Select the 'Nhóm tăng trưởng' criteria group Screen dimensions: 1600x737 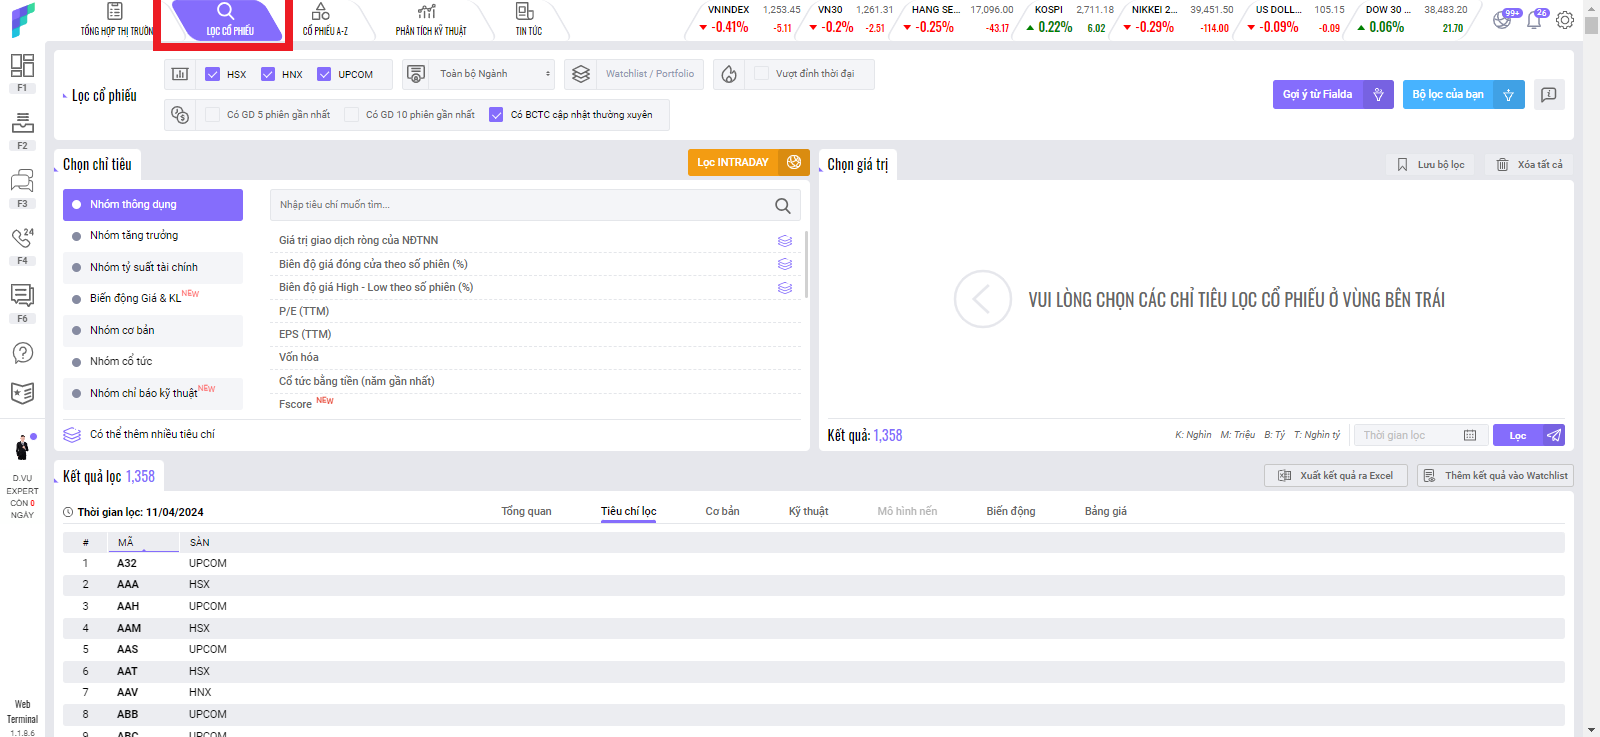click(x=134, y=236)
